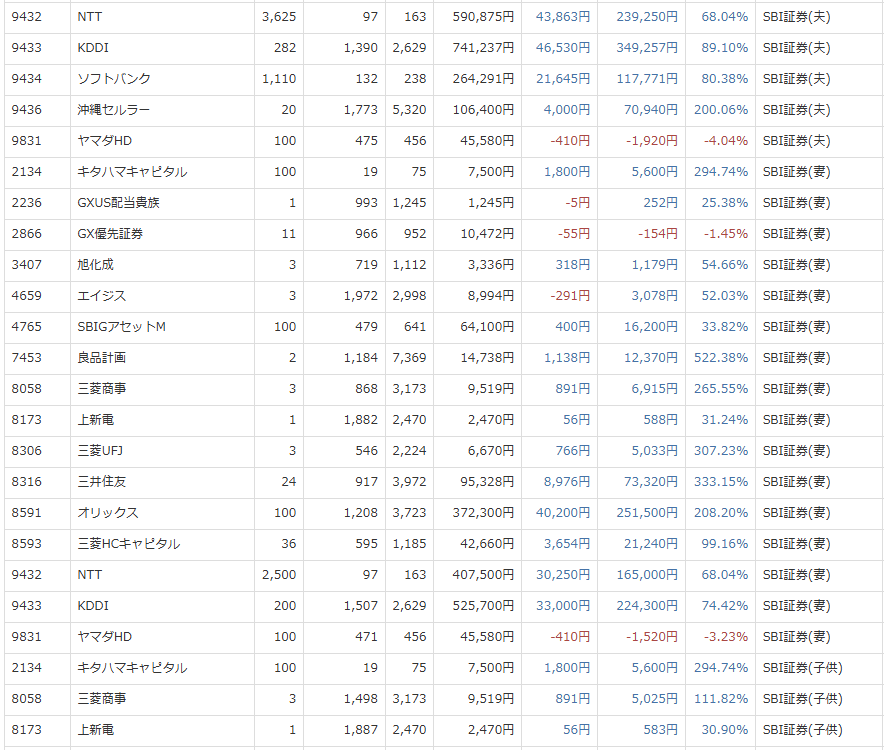The width and height of the screenshot is (884, 750).
Task: Click the 525,700円 KDDI valuation cell
Action: pos(483,606)
